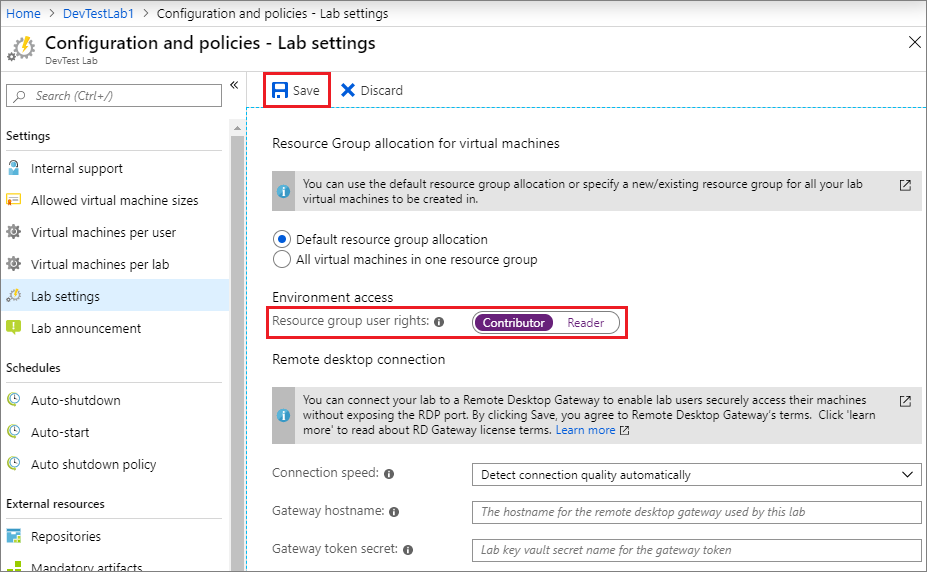
Task: Click info icon beside Resource group user rights
Action: 439,322
